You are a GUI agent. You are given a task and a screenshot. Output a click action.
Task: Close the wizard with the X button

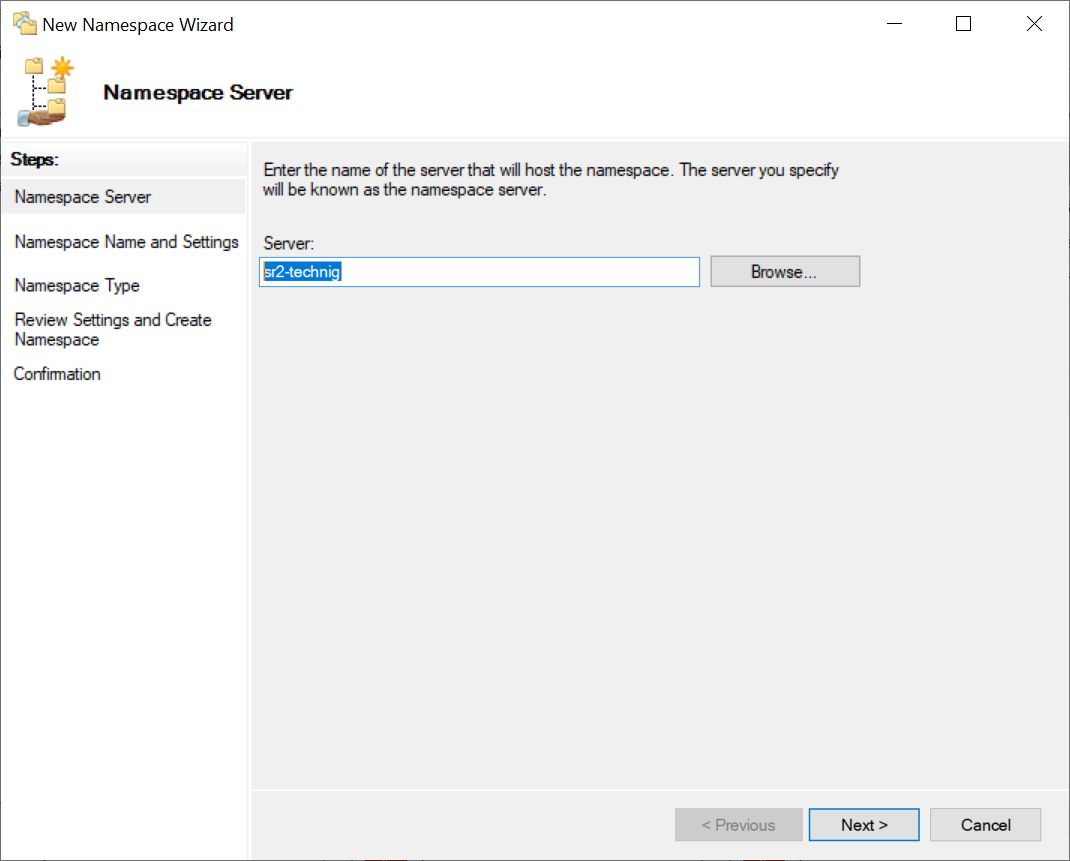(x=1034, y=24)
